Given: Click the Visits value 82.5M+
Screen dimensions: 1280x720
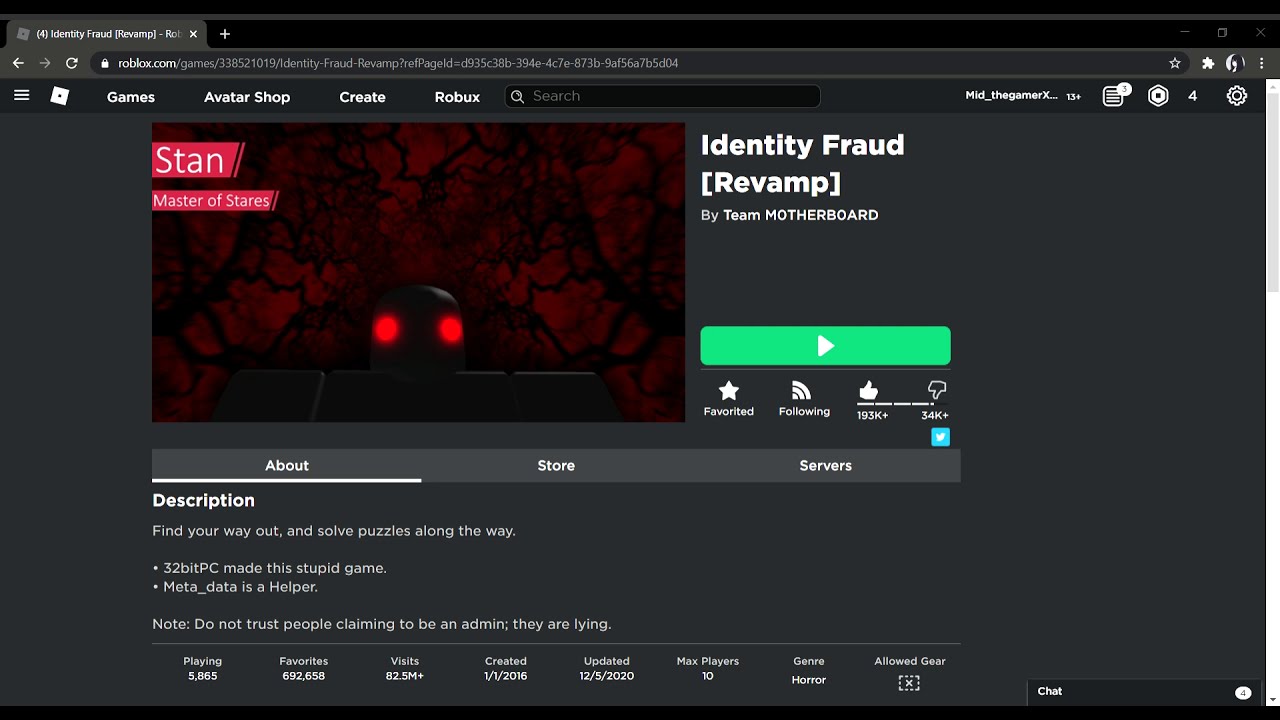Looking at the screenshot, I should [x=405, y=676].
